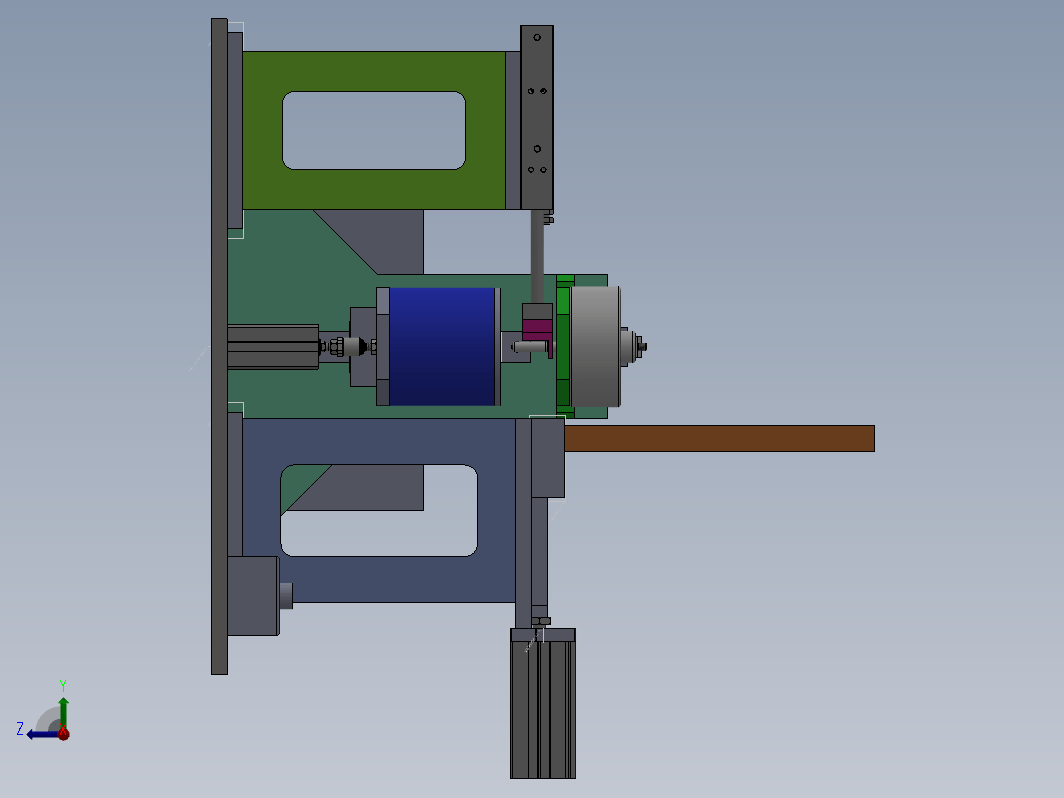Select the olive green upper bracket plate
The height and width of the screenshot is (798, 1064).
tap(374, 190)
